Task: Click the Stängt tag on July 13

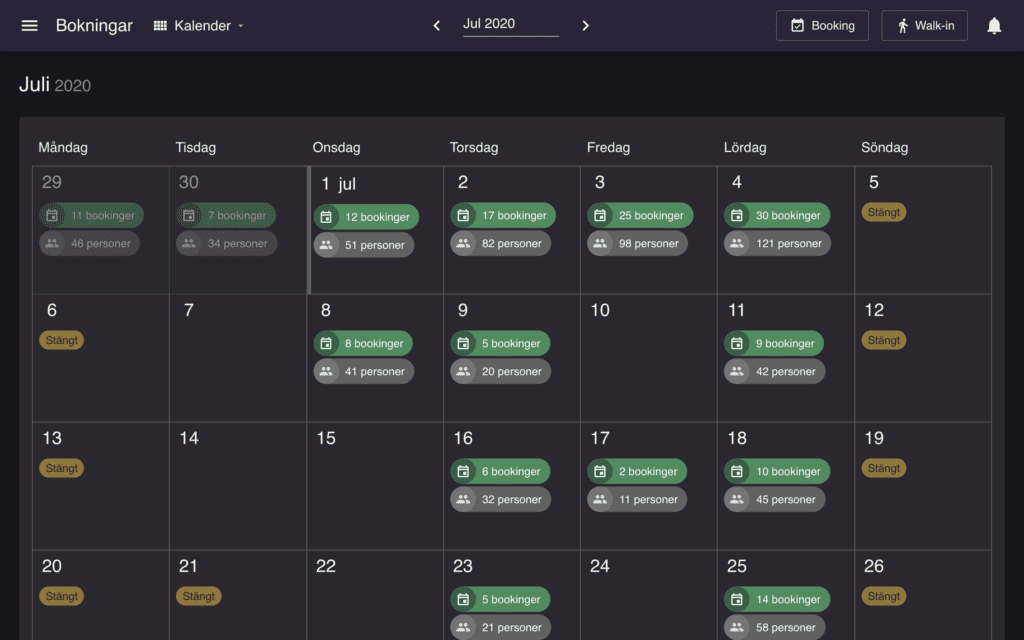Action: [61, 468]
